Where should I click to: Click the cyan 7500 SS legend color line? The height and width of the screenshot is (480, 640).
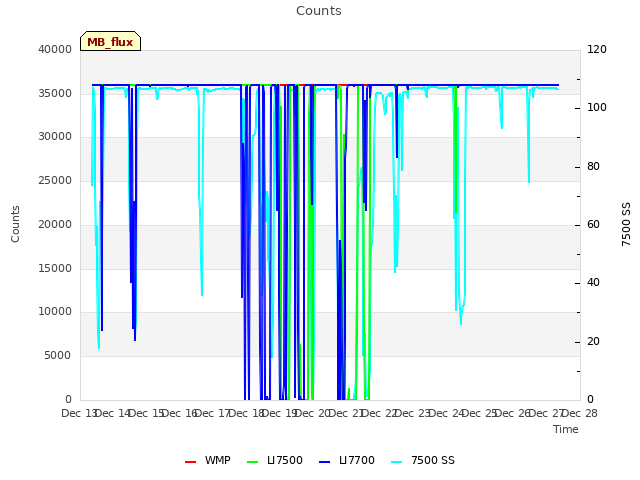[396, 462]
